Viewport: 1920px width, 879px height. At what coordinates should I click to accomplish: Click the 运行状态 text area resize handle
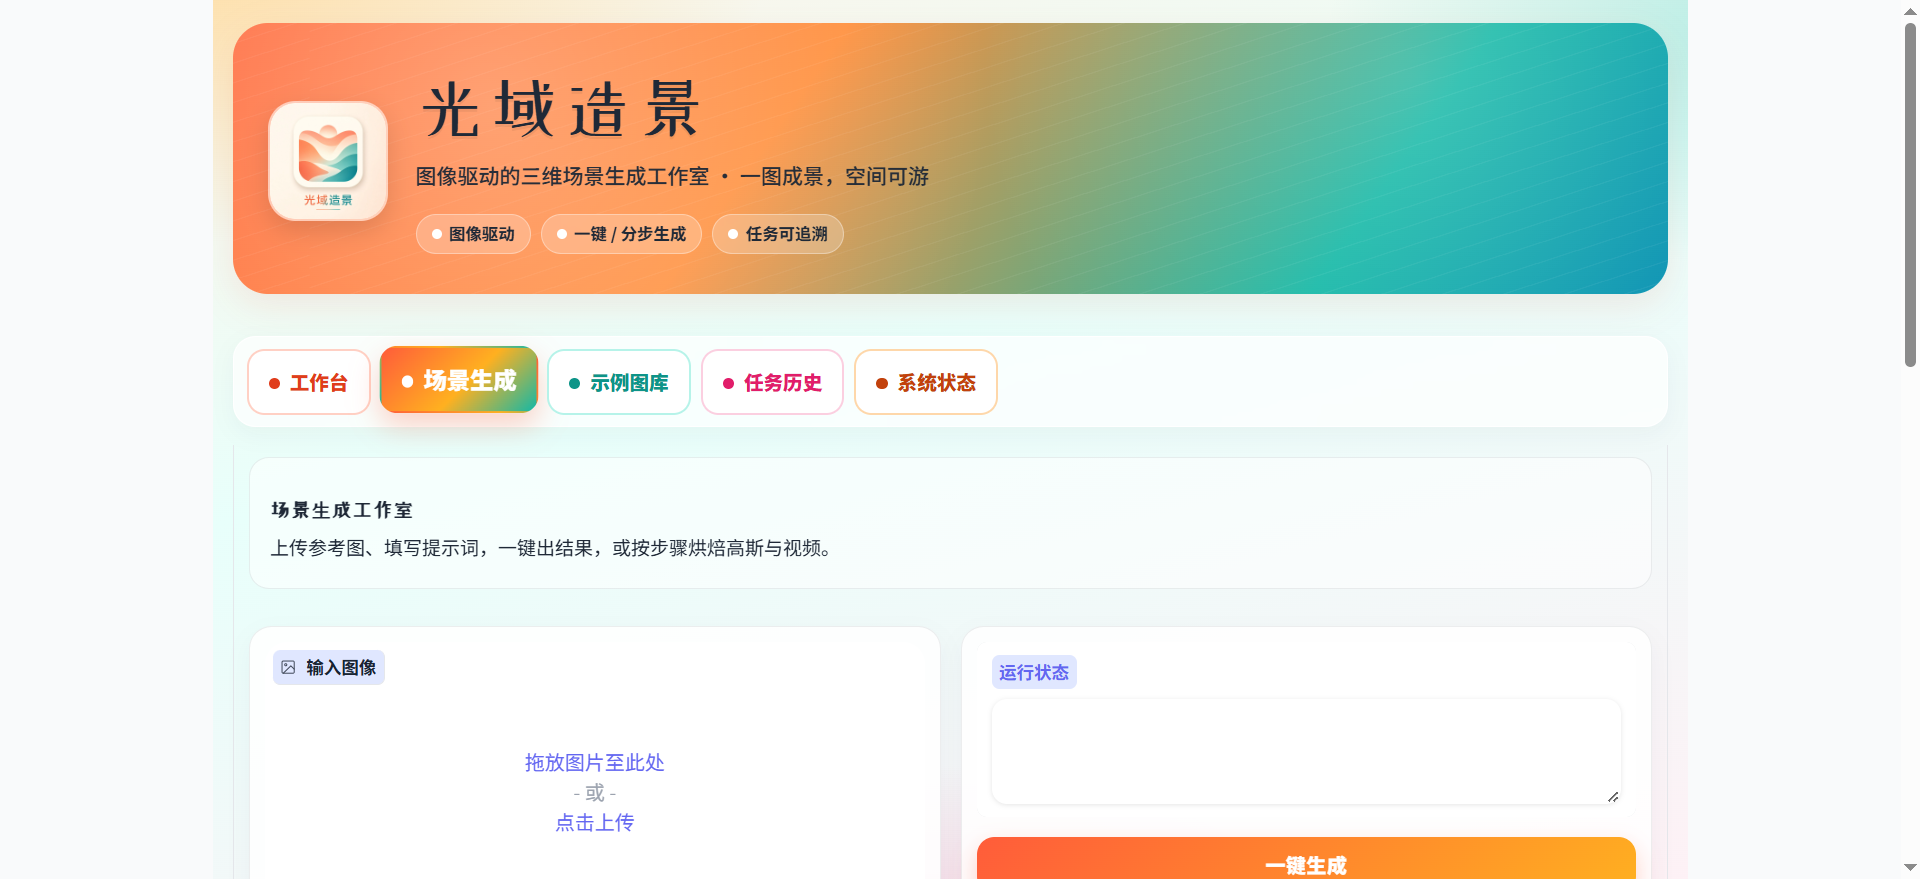(1613, 796)
